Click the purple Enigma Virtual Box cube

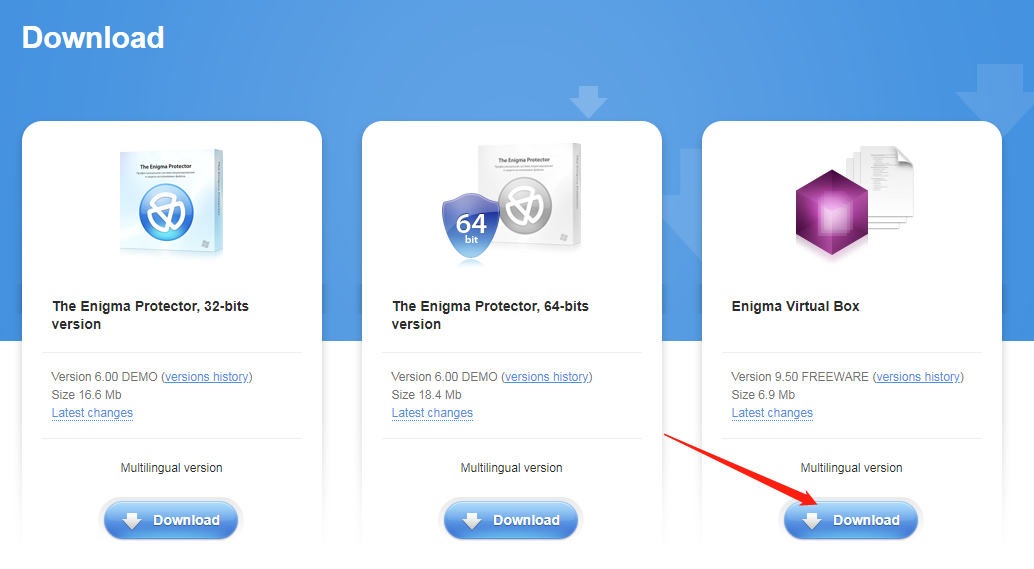[832, 212]
